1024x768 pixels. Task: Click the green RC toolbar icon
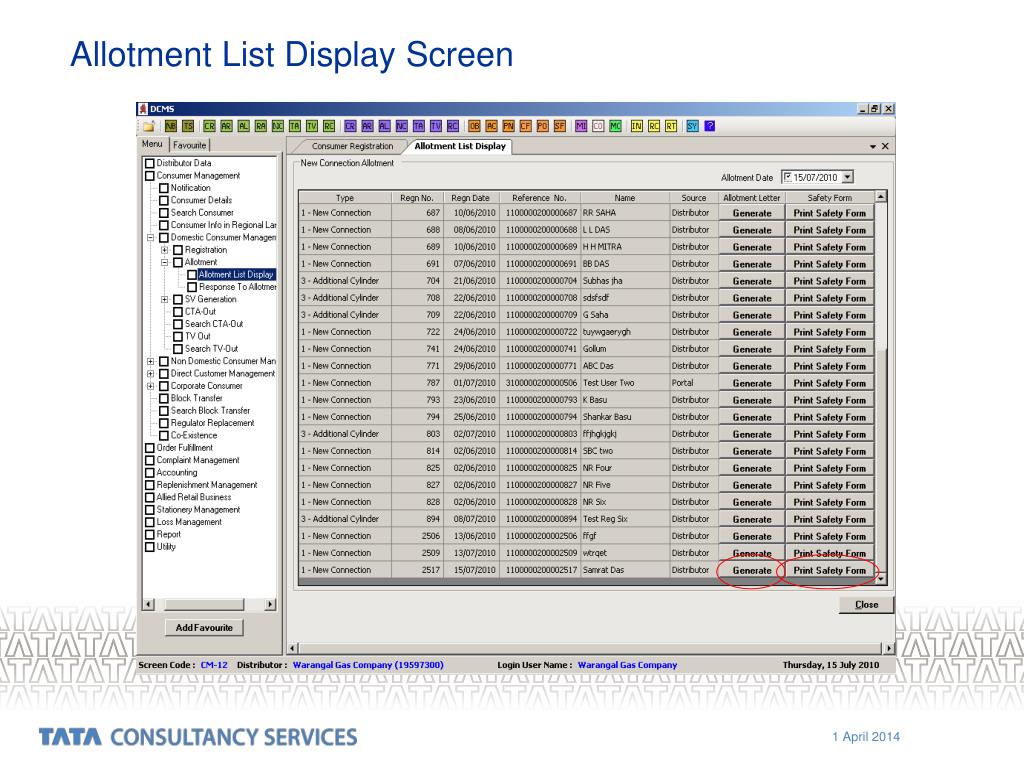[x=329, y=126]
